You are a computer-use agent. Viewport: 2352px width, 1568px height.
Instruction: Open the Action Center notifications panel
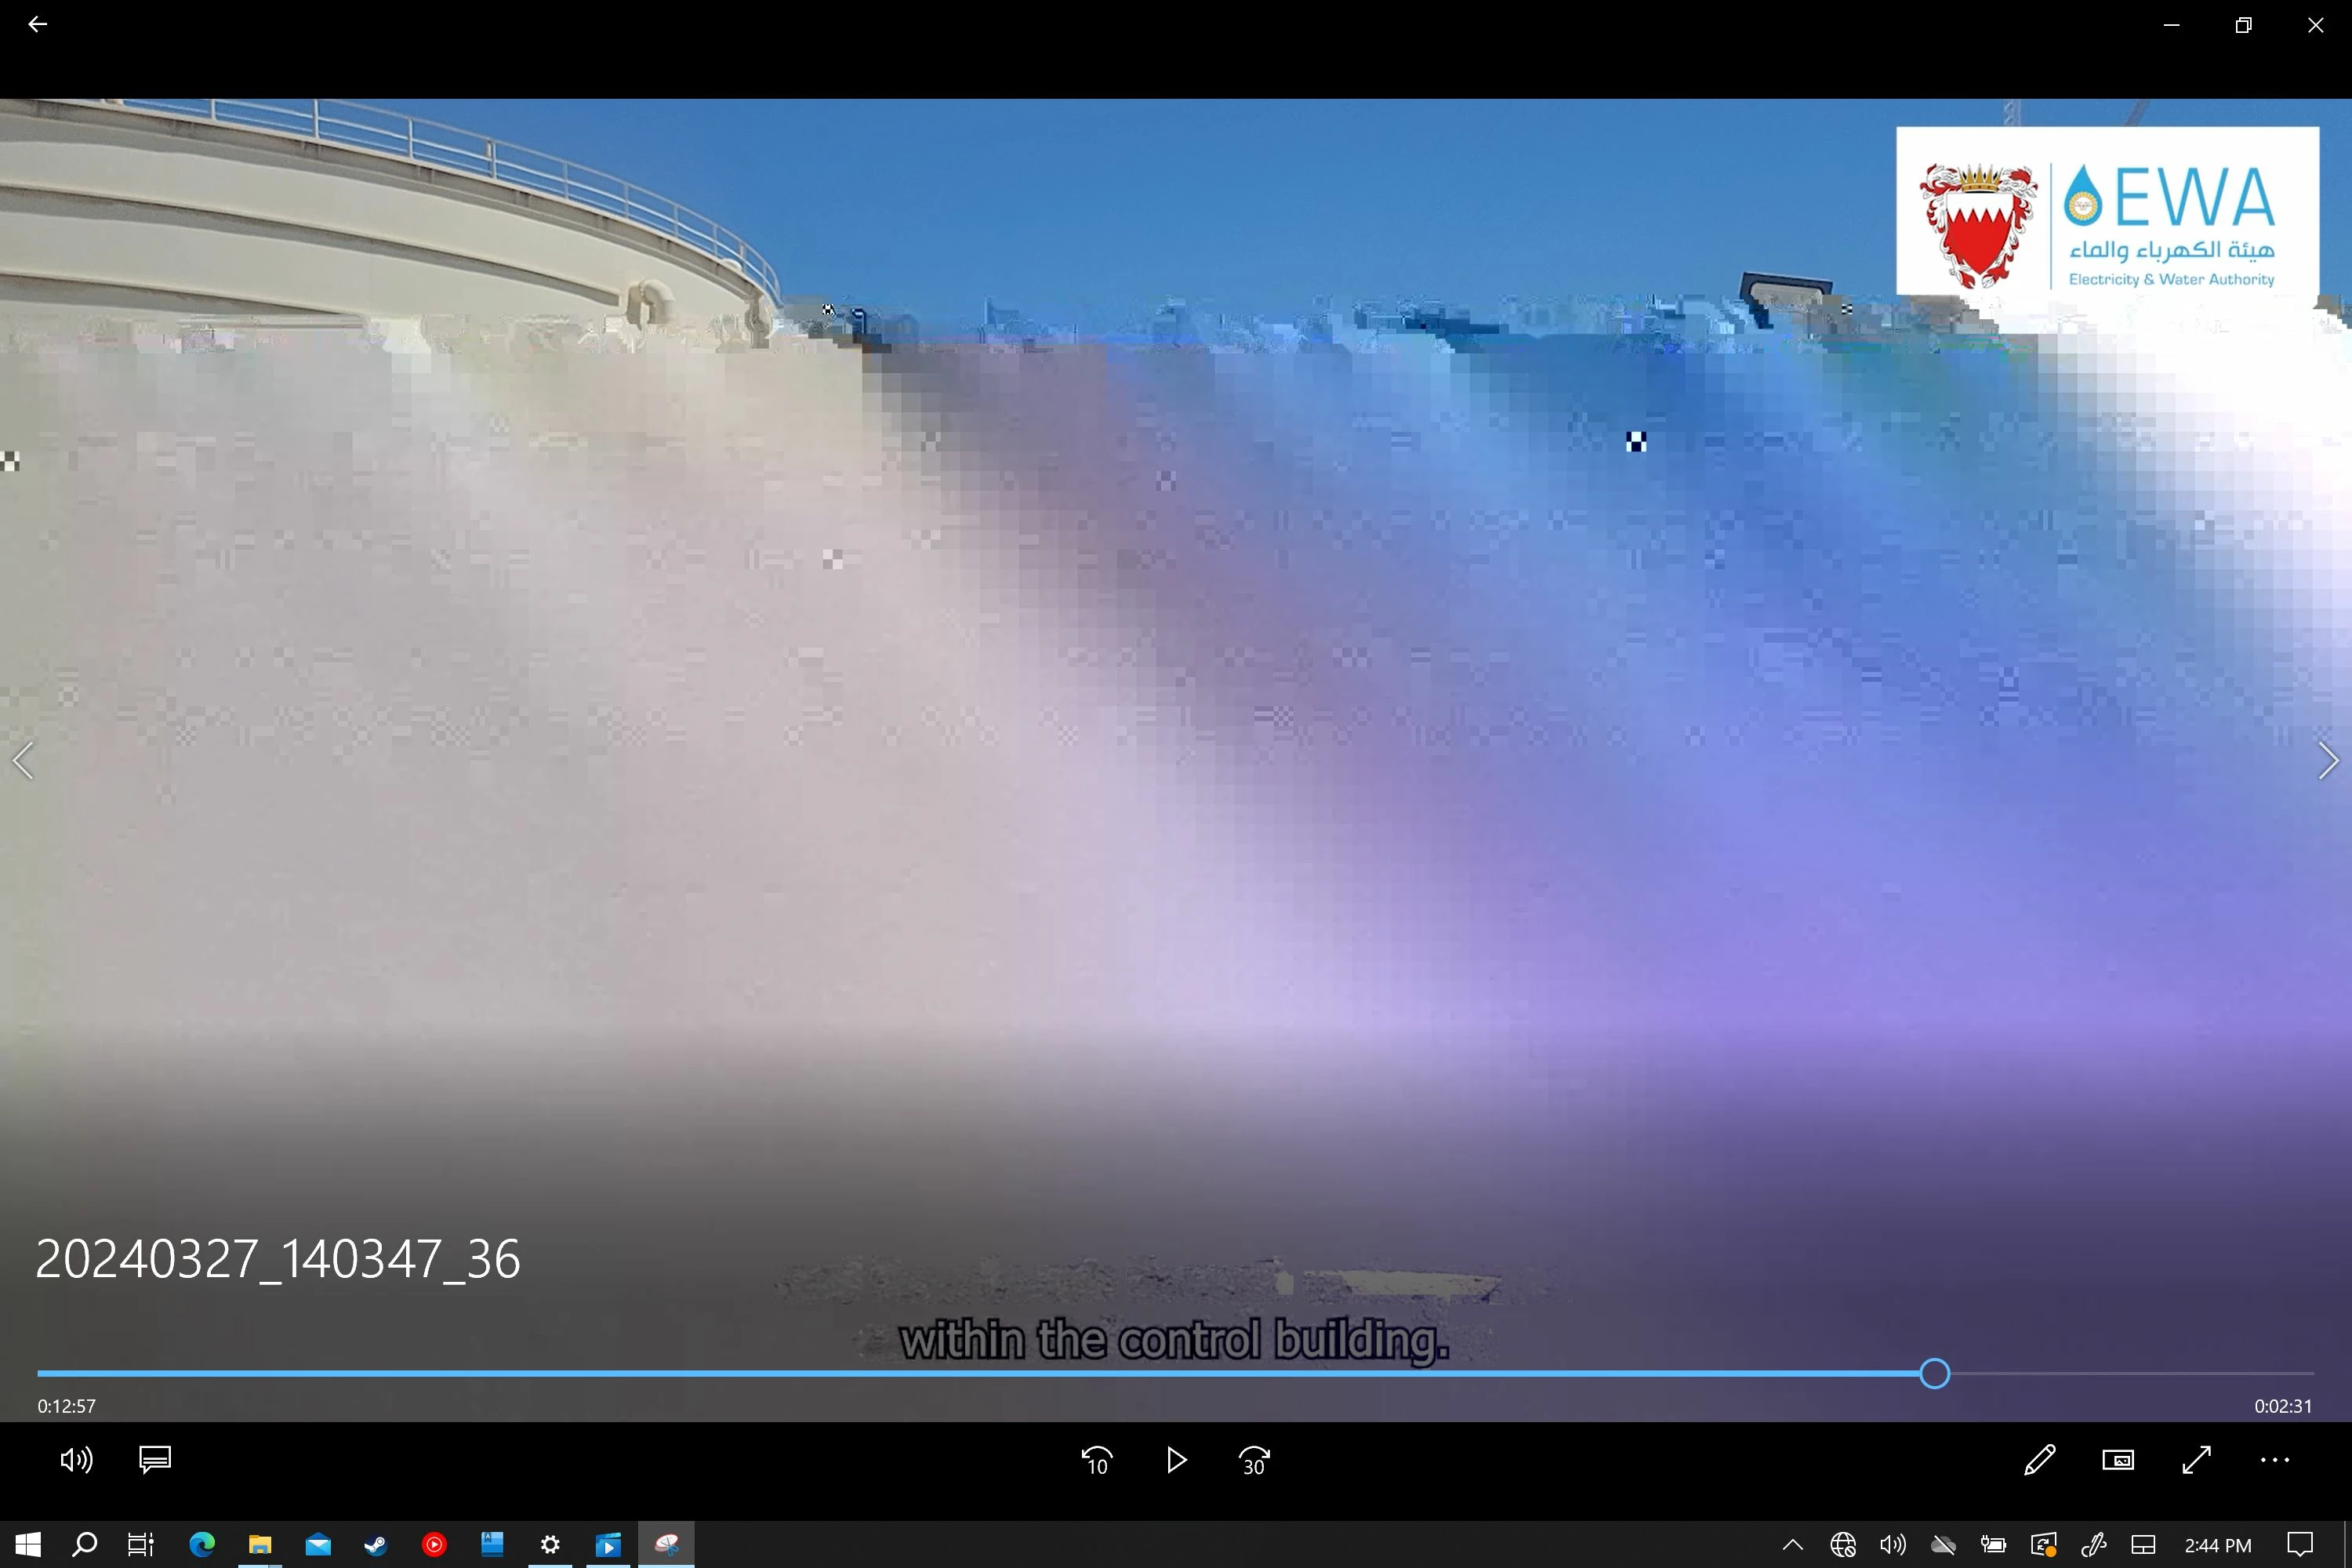tap(2300, 1545)
